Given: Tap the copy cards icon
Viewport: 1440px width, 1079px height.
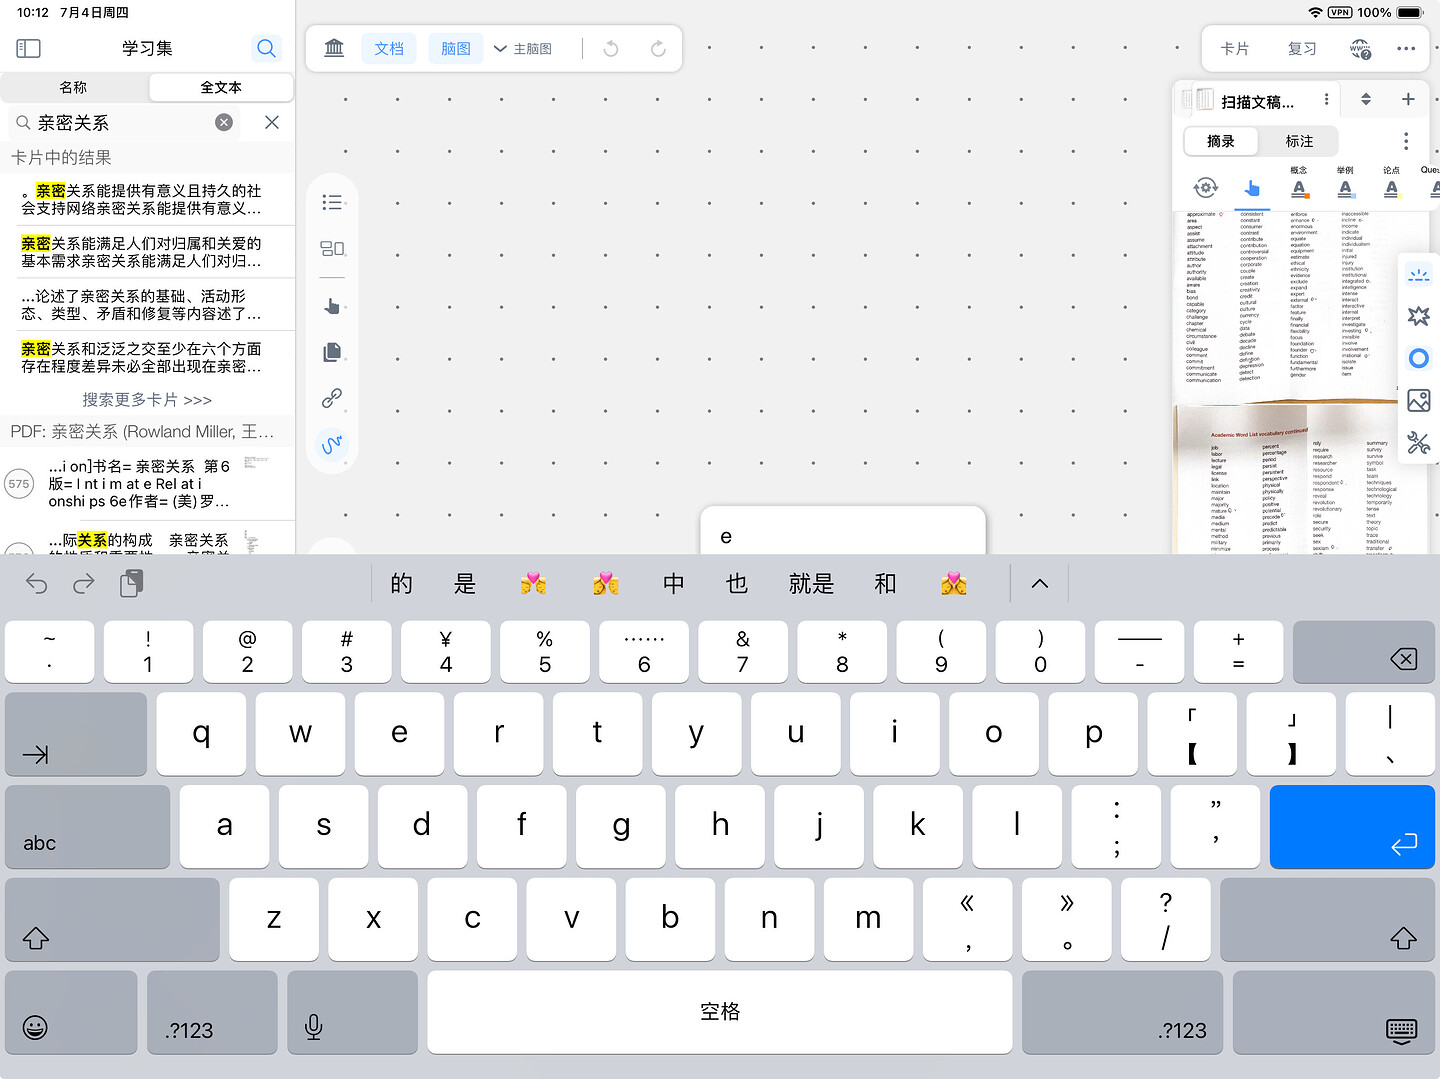Looking at the screenshot, I should 333,352.
